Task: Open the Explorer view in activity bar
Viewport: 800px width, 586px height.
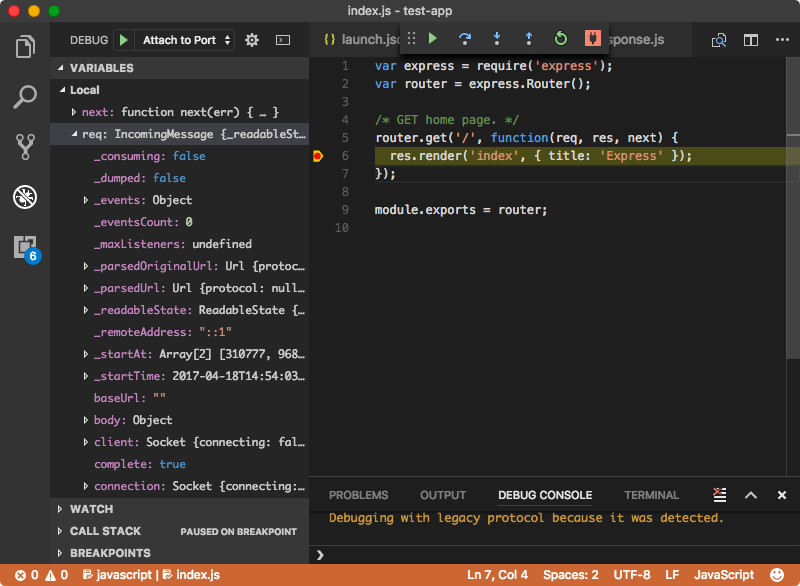Action: coord(25,46)
